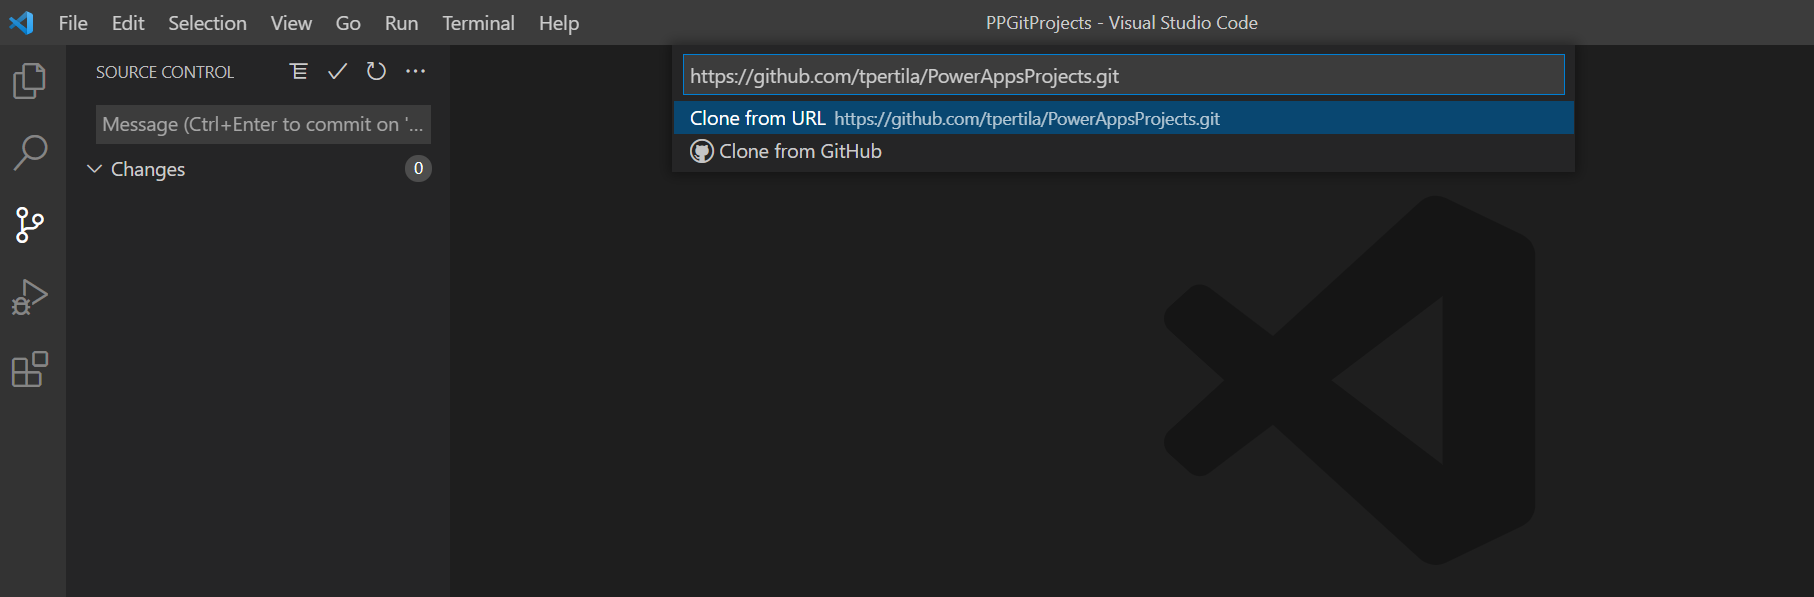Open the Selection menu

pyautogui.click(x=207, y=23)
